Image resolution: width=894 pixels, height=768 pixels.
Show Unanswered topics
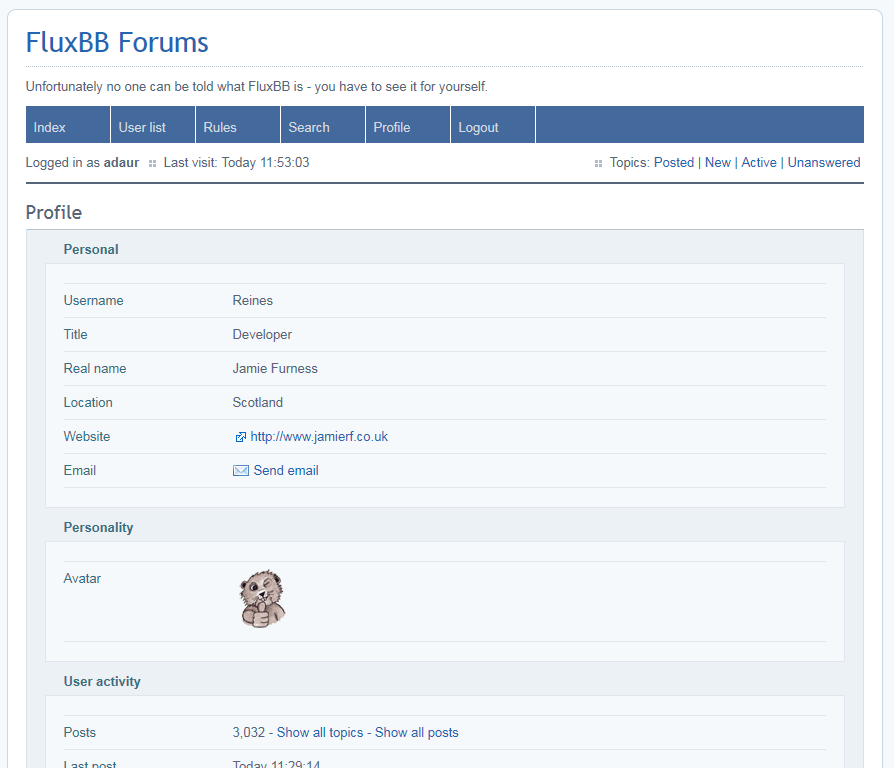pos(824,162)
